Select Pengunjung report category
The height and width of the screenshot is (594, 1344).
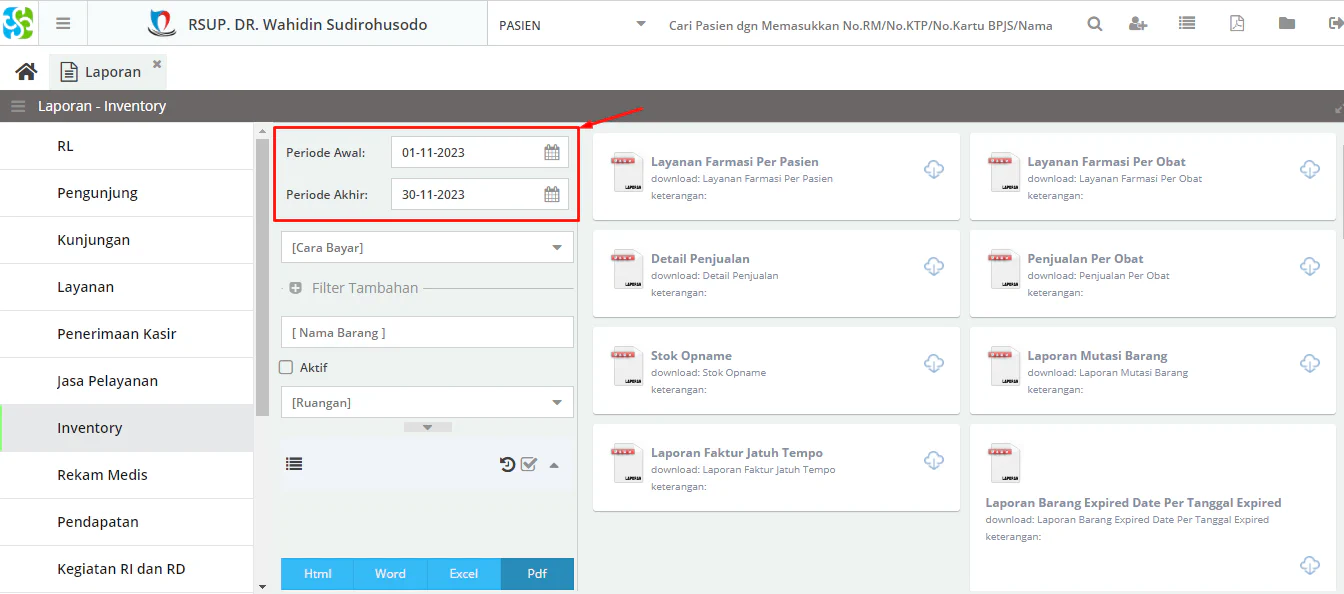[126, 193]
